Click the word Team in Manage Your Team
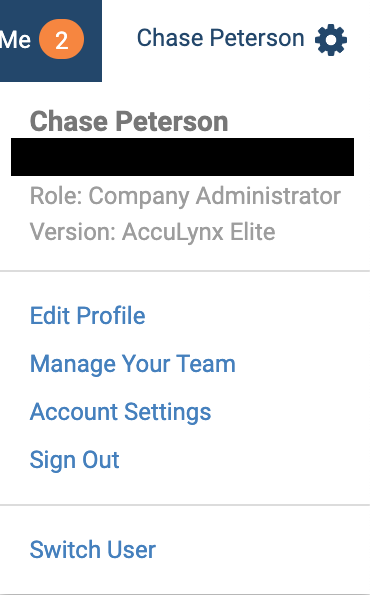 [x=206, y=364]
